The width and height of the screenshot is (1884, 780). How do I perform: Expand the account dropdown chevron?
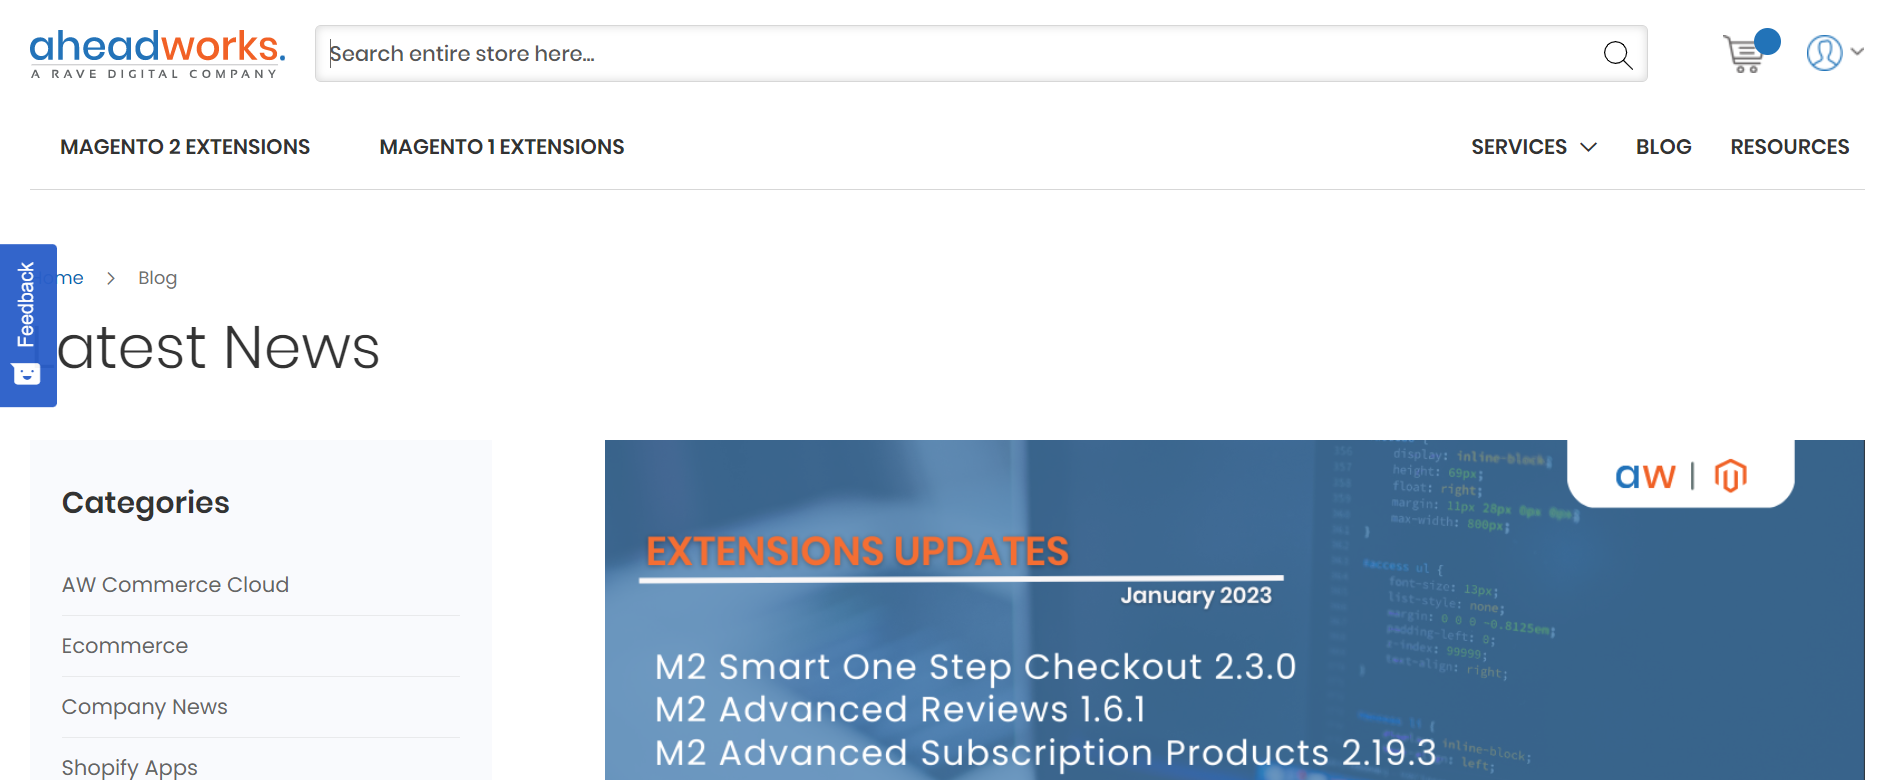pyautogui.click(x=1857, y=52)
